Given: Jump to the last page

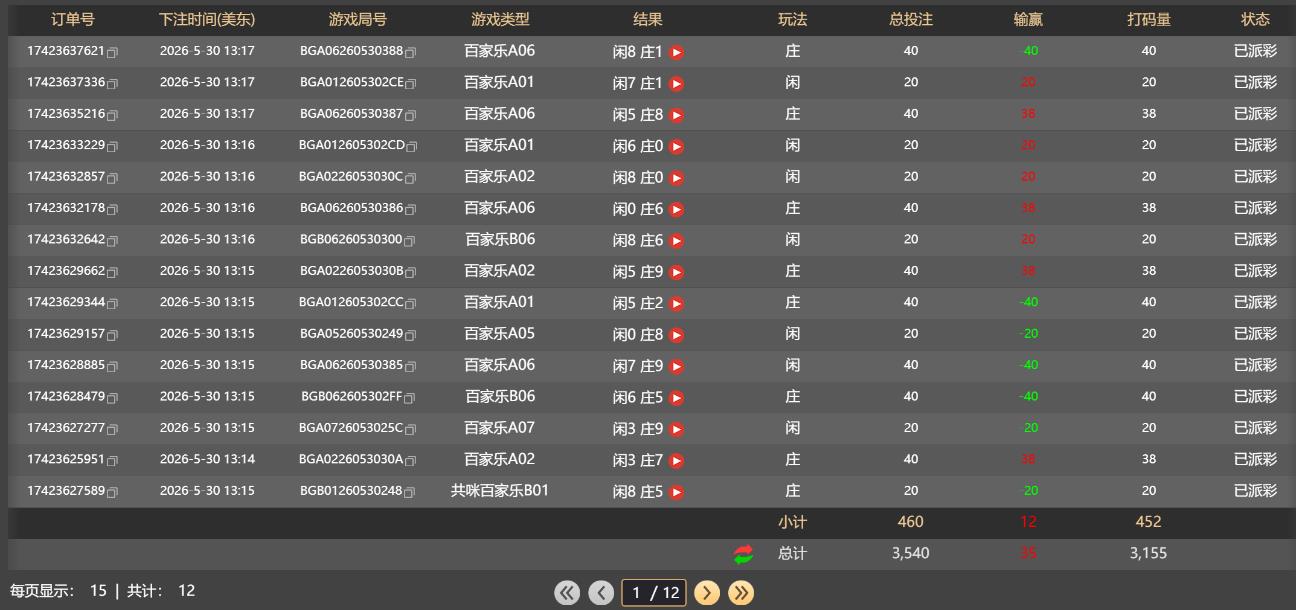Looking at the screenshot, I should (x=741, y=593).
